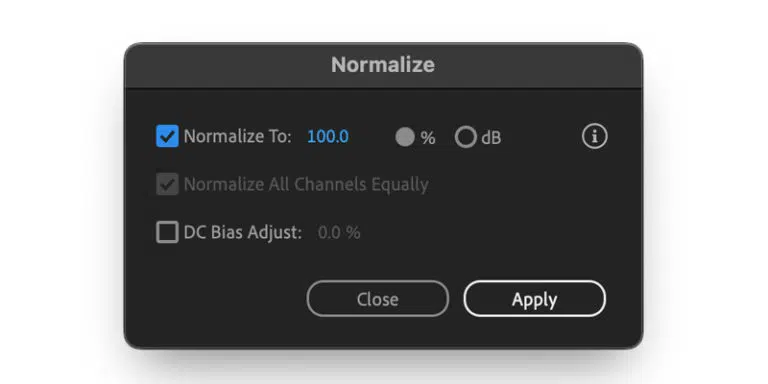The width and height of the screenshot is (768, 384).
Task: Uncheck the Normalize To checkbox
Action: tap(167, 136)
